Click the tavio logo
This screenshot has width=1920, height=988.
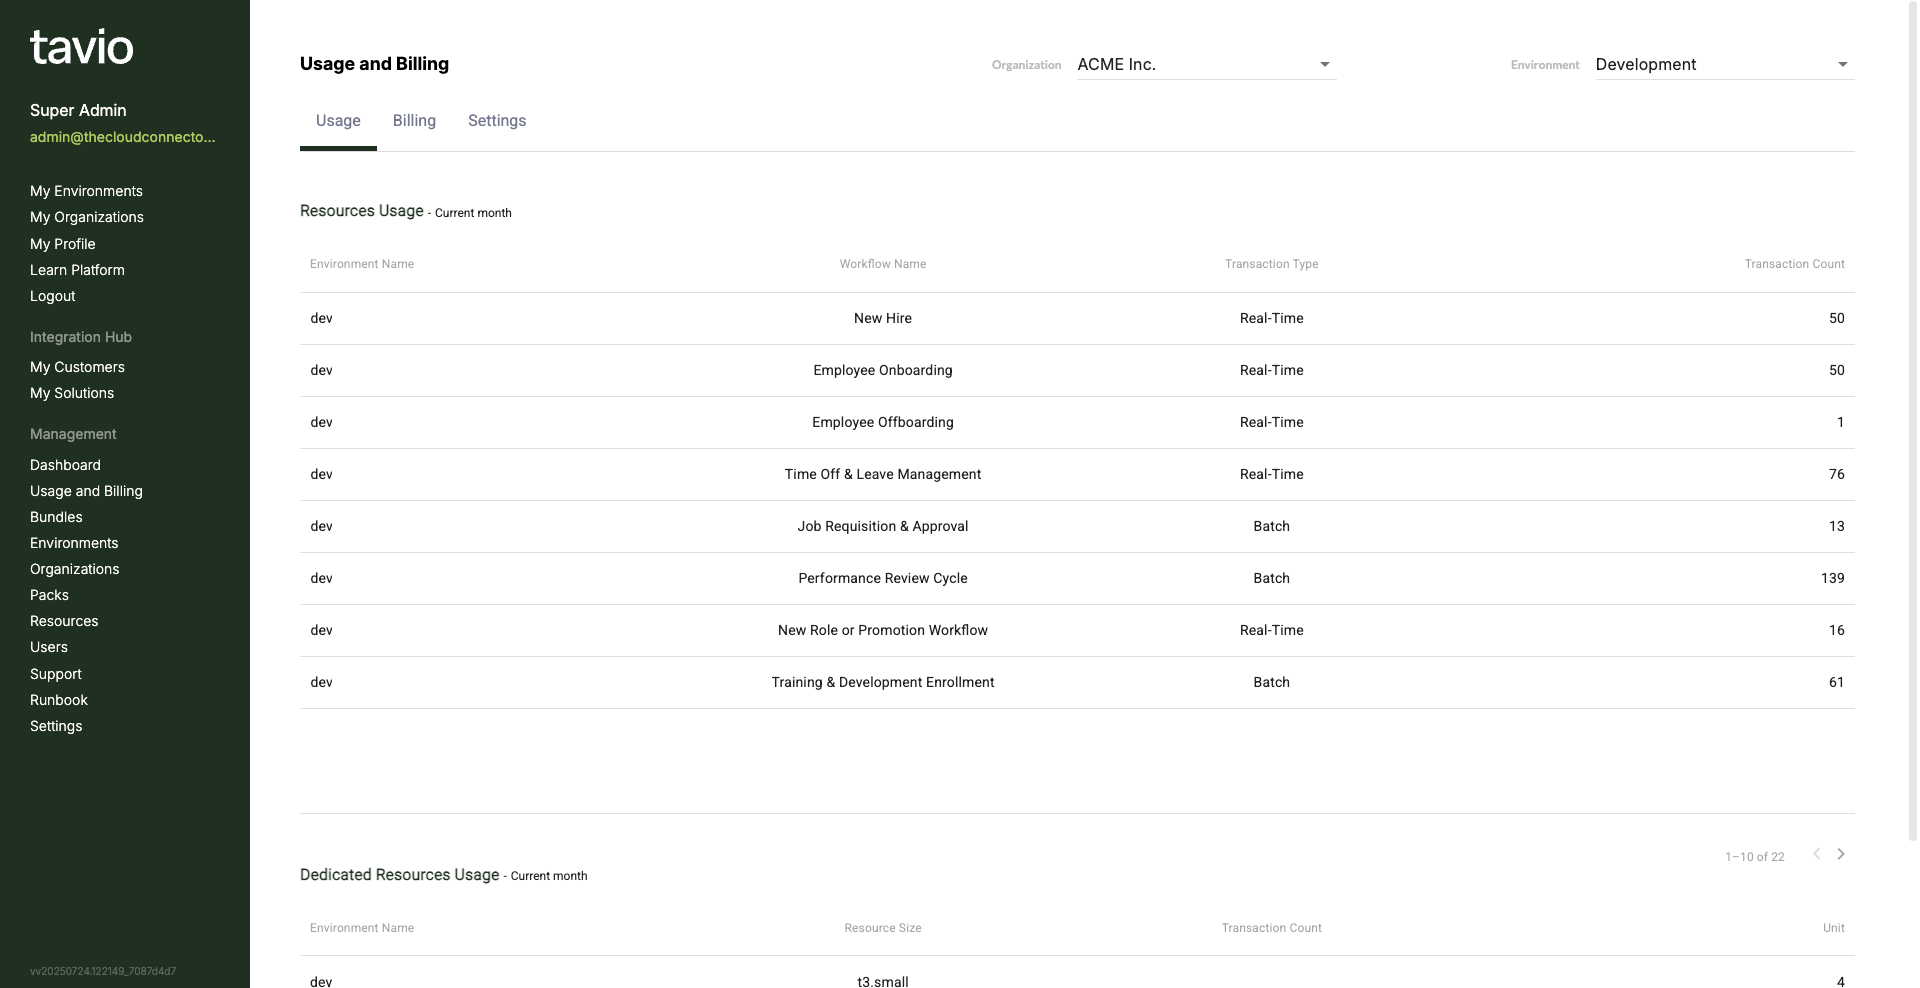(81, 46)
